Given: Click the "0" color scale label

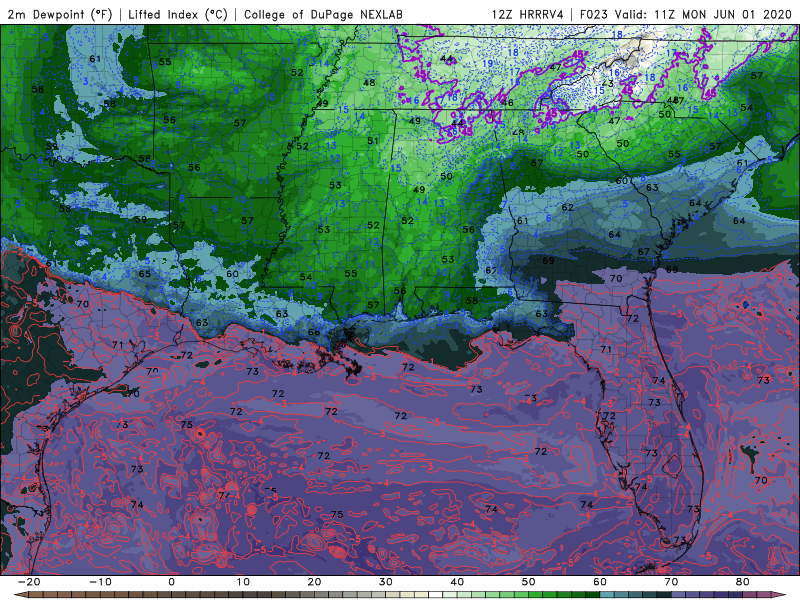Looking at the screenshot, I should (171, 582).
